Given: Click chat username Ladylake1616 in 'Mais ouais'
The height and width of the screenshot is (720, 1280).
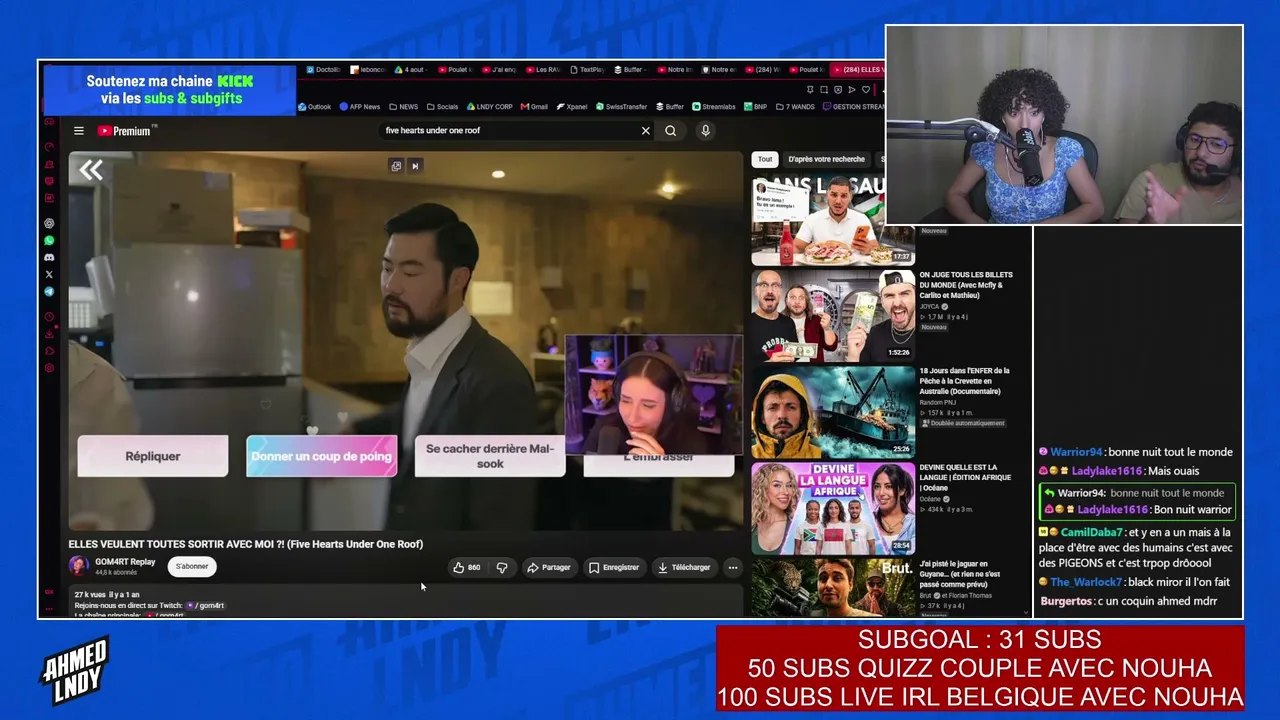Looking at the screenshot, I should pyautogui.click(x=1107, y=471).
